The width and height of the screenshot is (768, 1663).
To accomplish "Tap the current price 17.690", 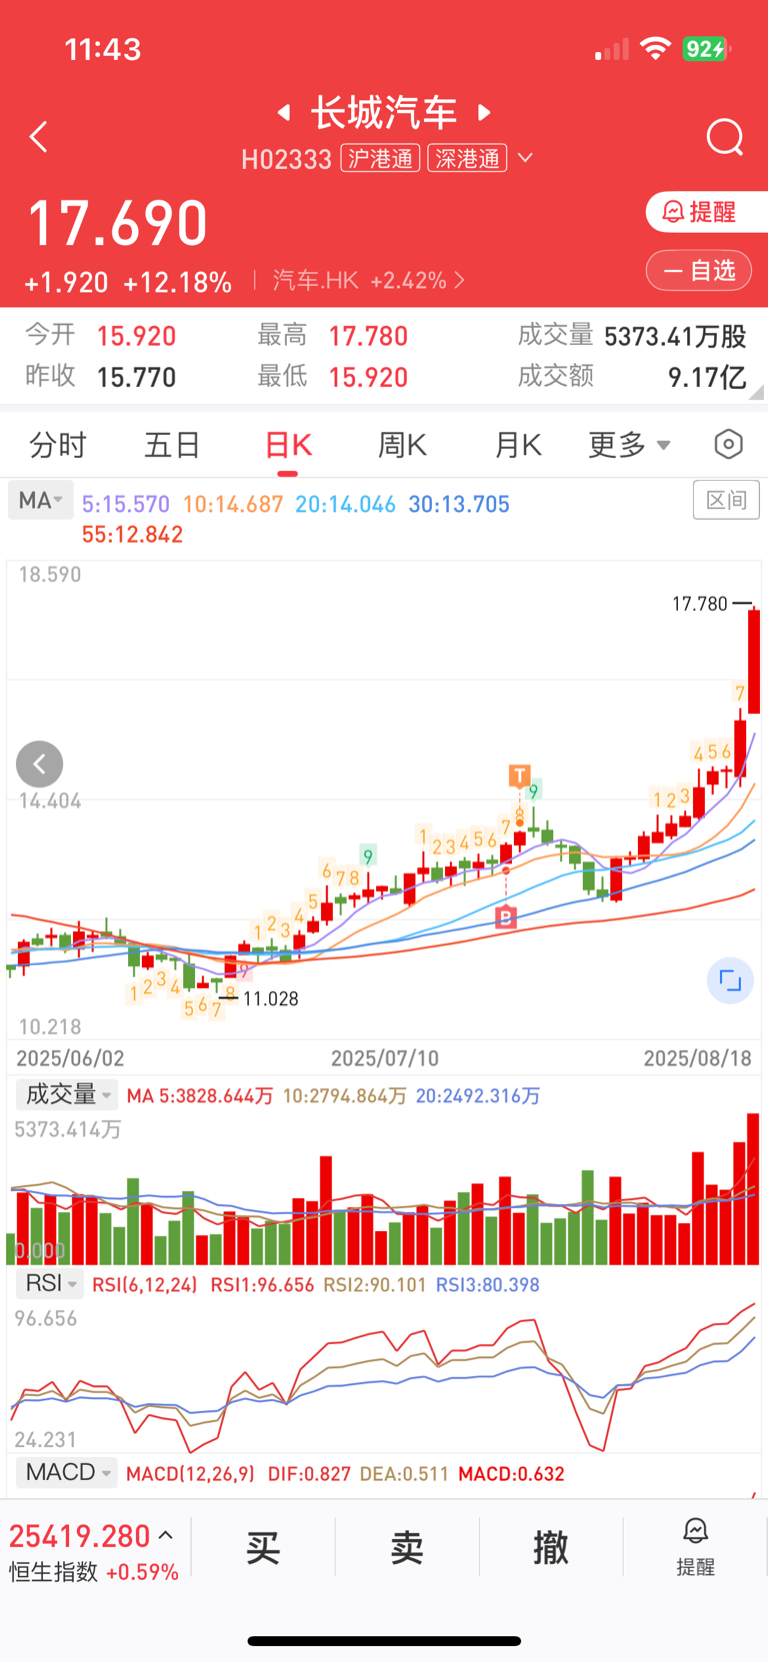I will tap(118, 223).
